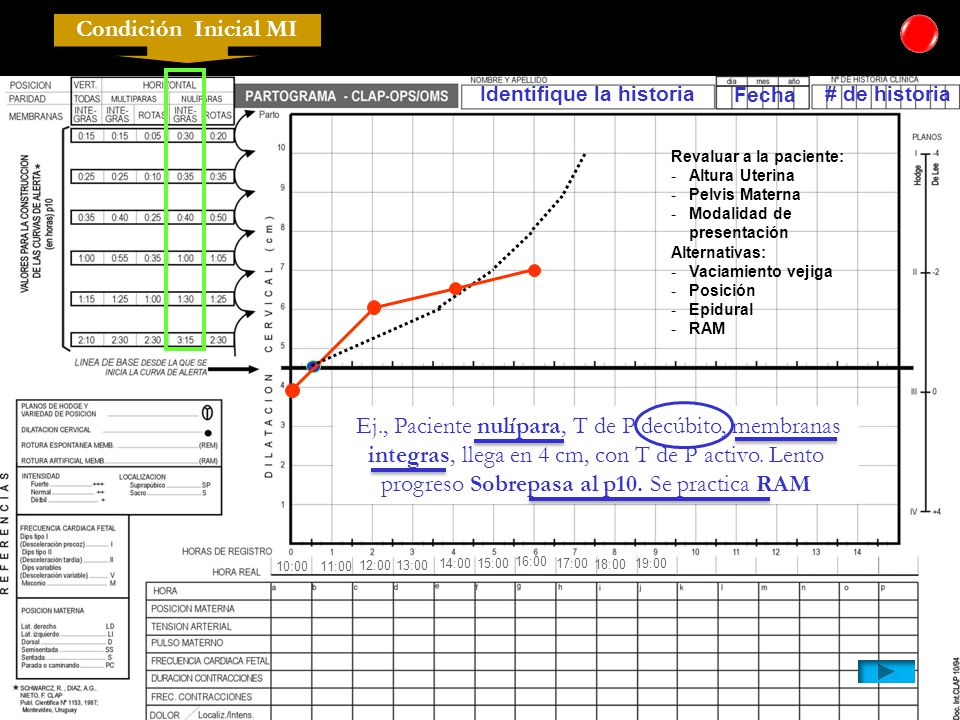Click the red circle button
960x720 pixels.
point(919,34)
